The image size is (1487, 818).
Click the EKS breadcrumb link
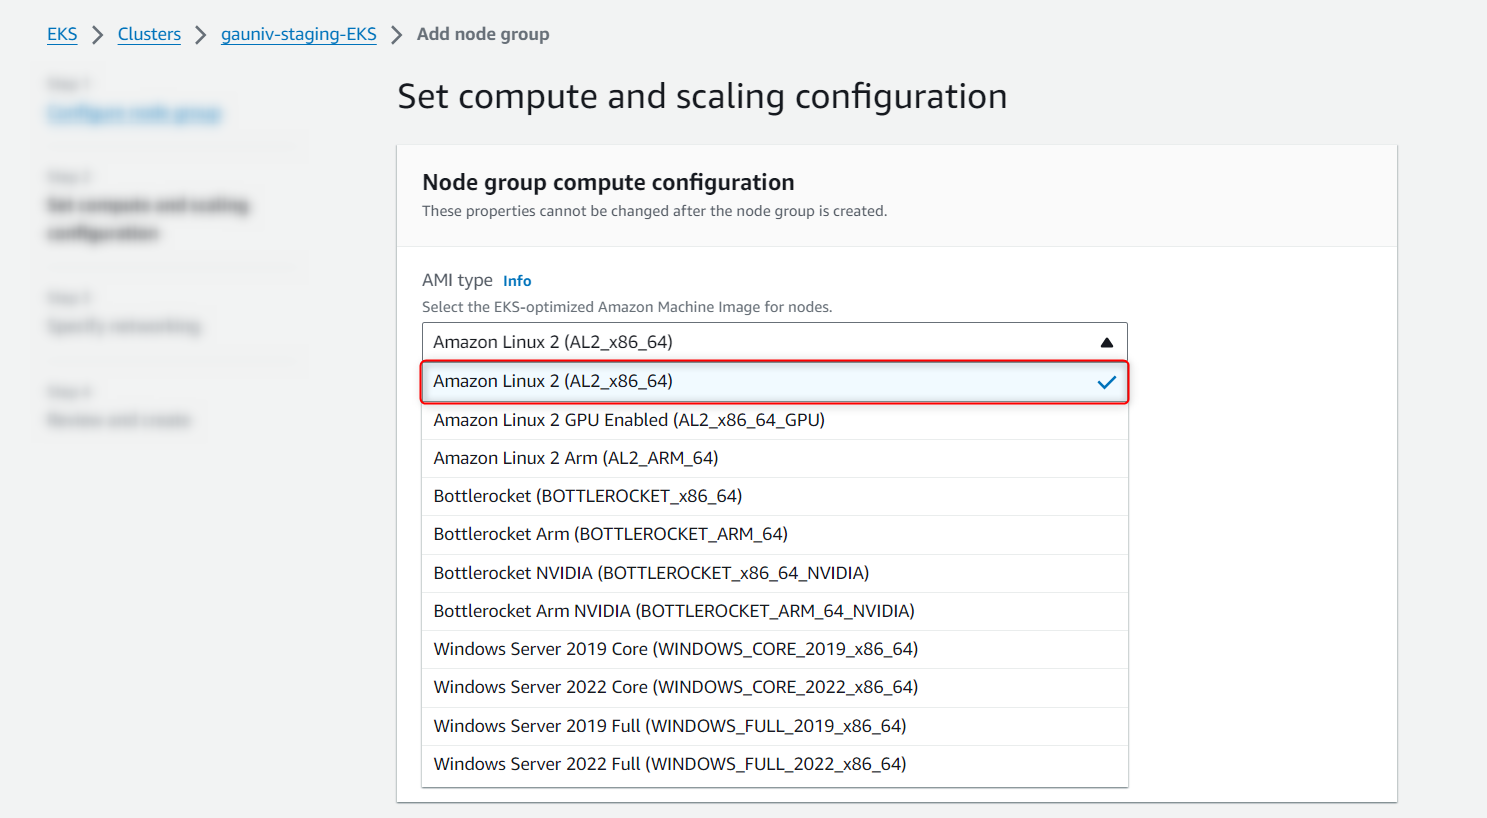point(62,34)
